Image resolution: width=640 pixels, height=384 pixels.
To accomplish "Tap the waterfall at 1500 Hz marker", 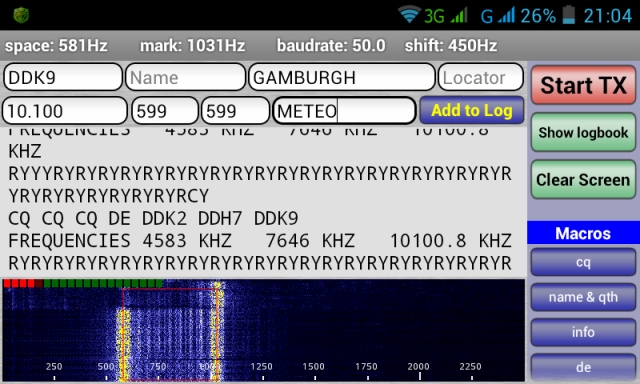I will pos(313,366).
